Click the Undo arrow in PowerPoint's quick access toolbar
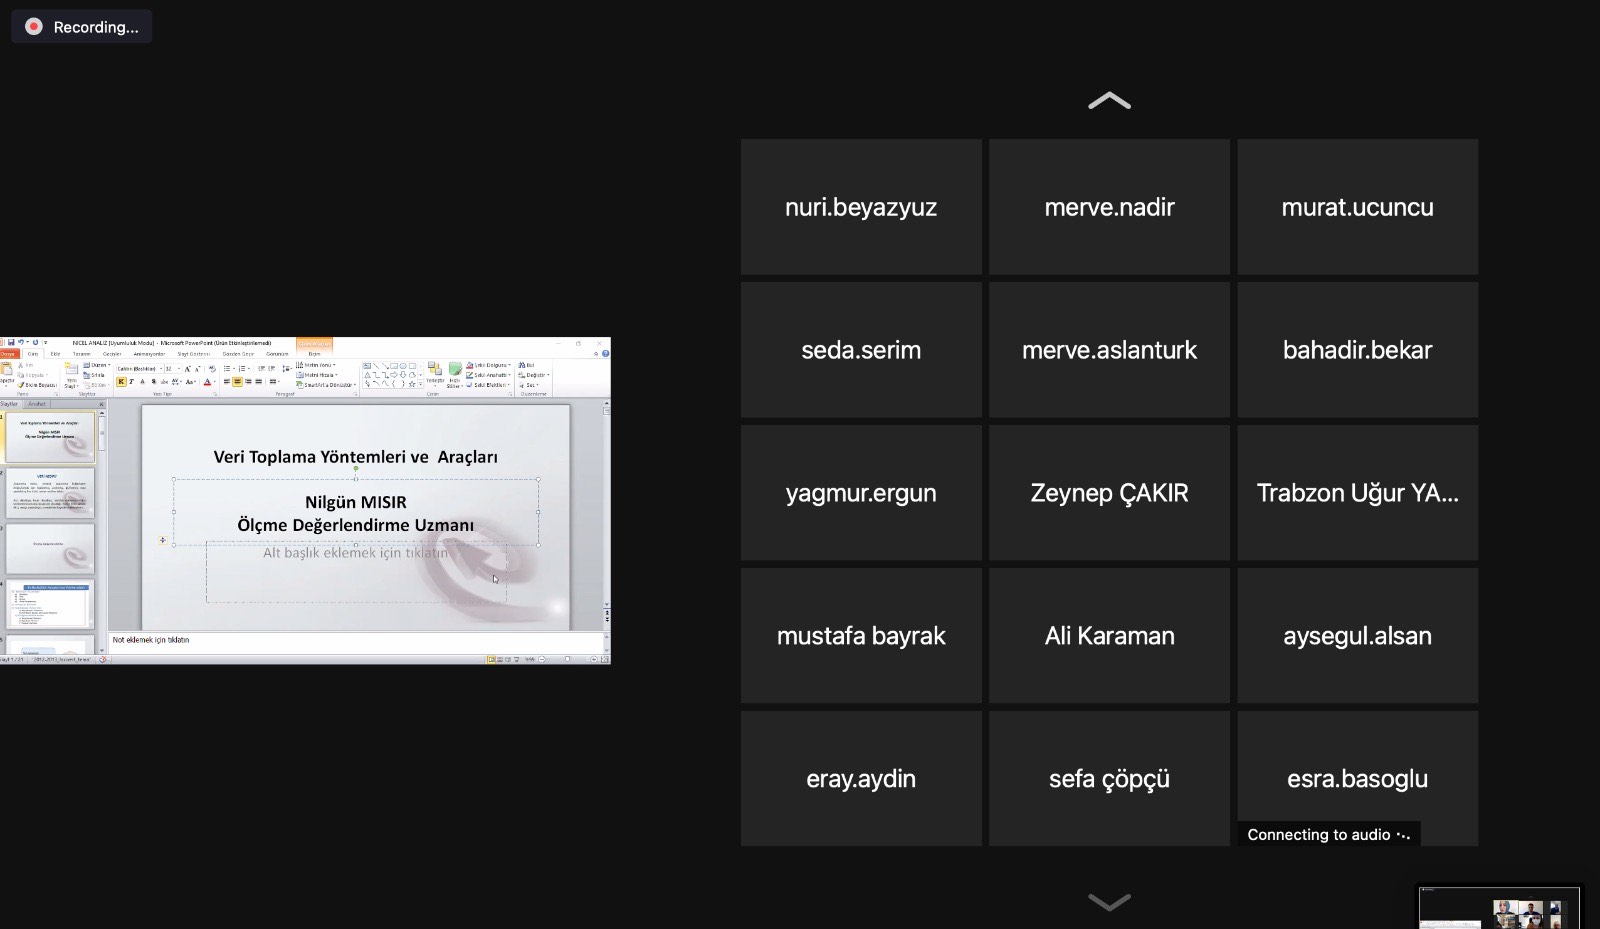Image resolution: width=1600 pixels, height=929 pixels. point(21,342)
